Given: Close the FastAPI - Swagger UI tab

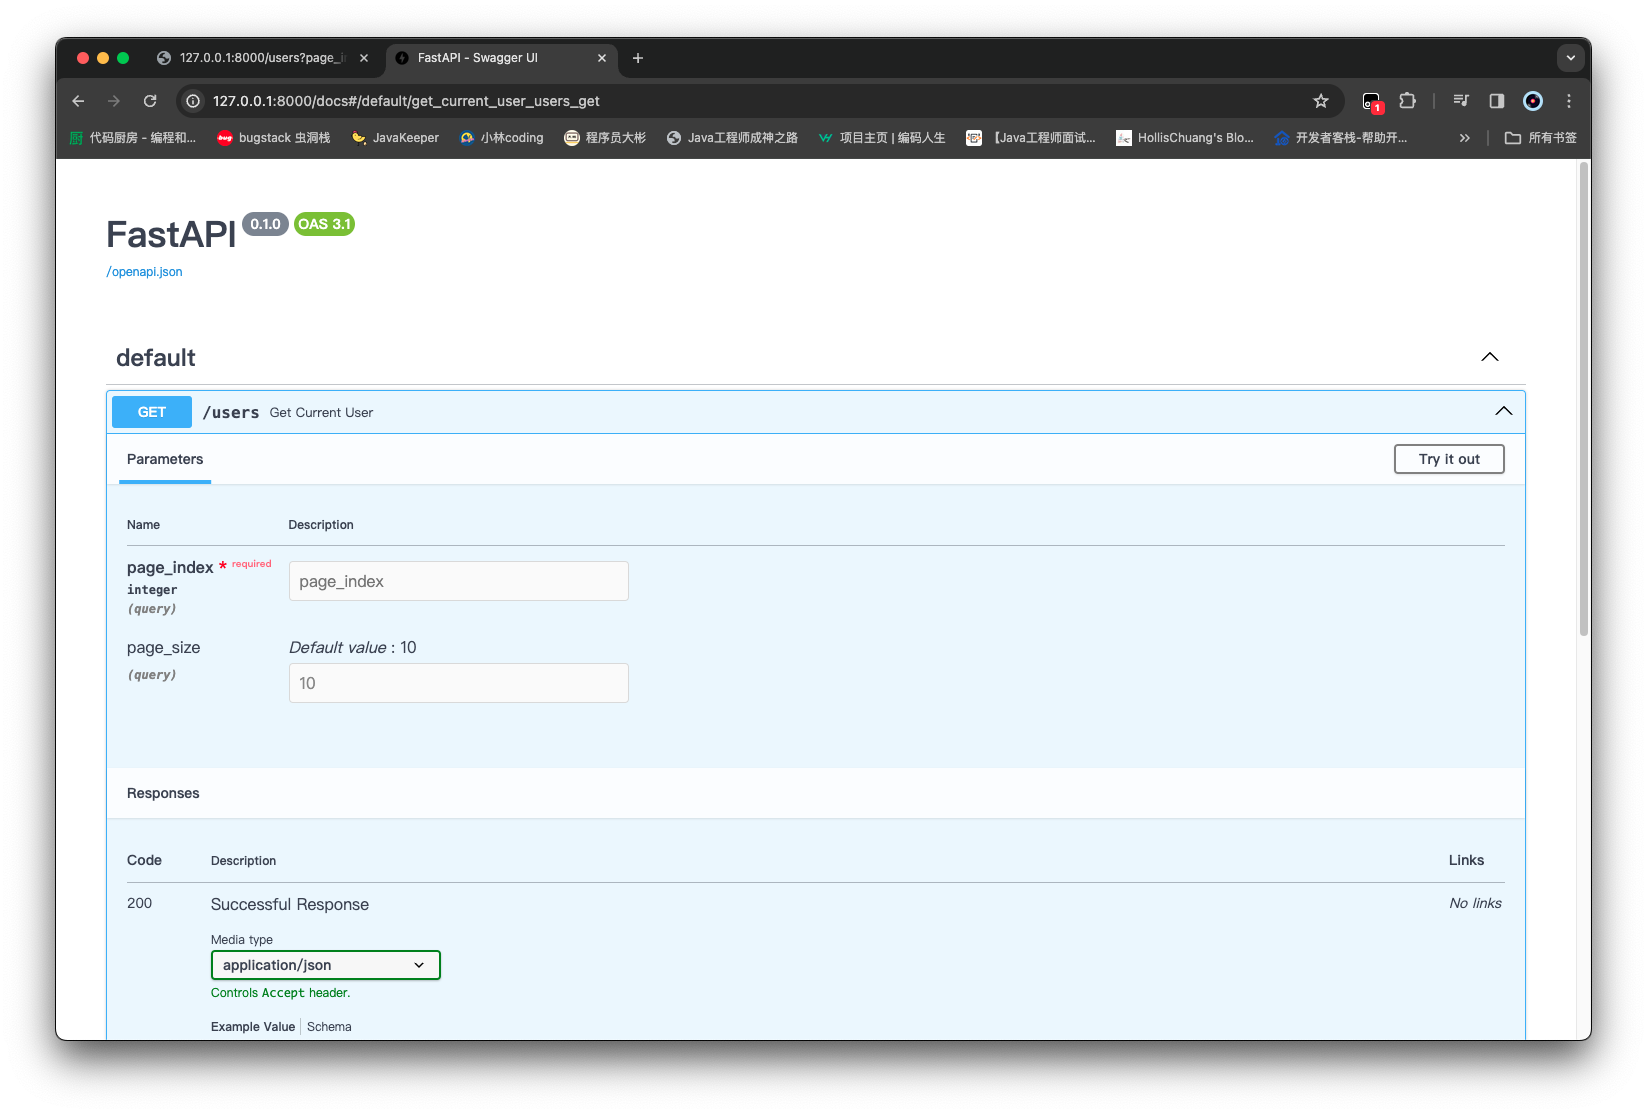Looking at the screenshot, I should [x=602, y=58].
